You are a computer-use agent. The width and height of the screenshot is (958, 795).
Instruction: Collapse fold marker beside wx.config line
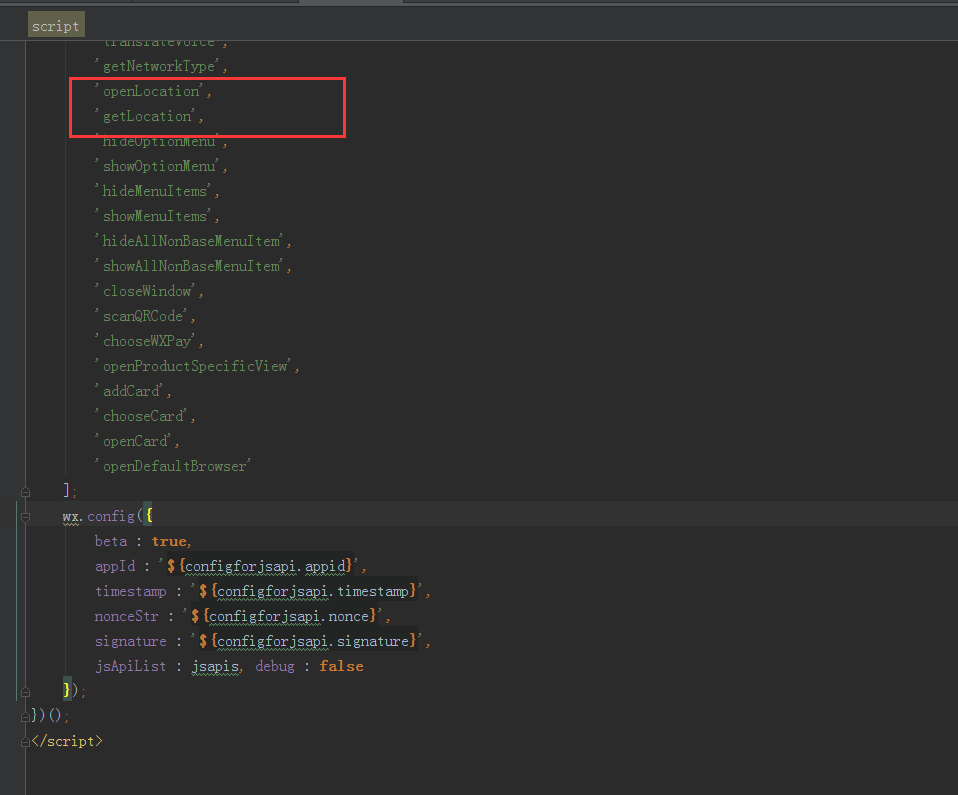click(x=25, y=517)
